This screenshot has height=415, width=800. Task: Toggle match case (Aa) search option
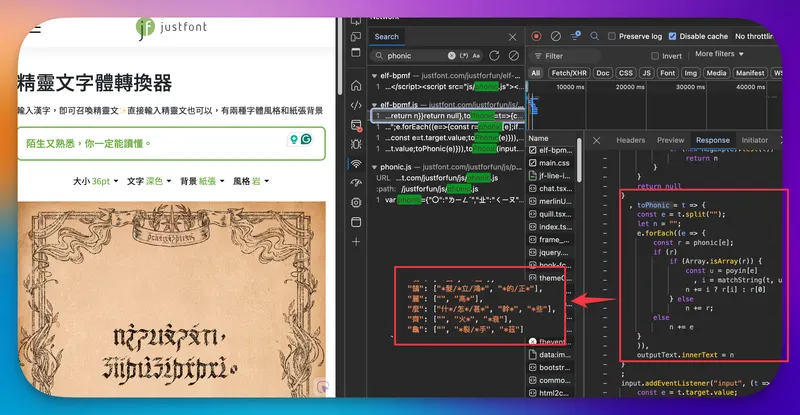476,56
